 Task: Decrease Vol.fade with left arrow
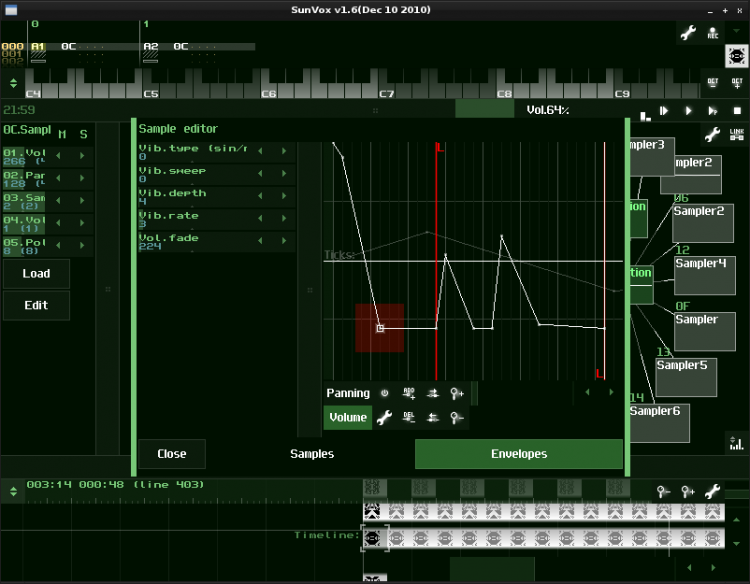pos(260,242)
